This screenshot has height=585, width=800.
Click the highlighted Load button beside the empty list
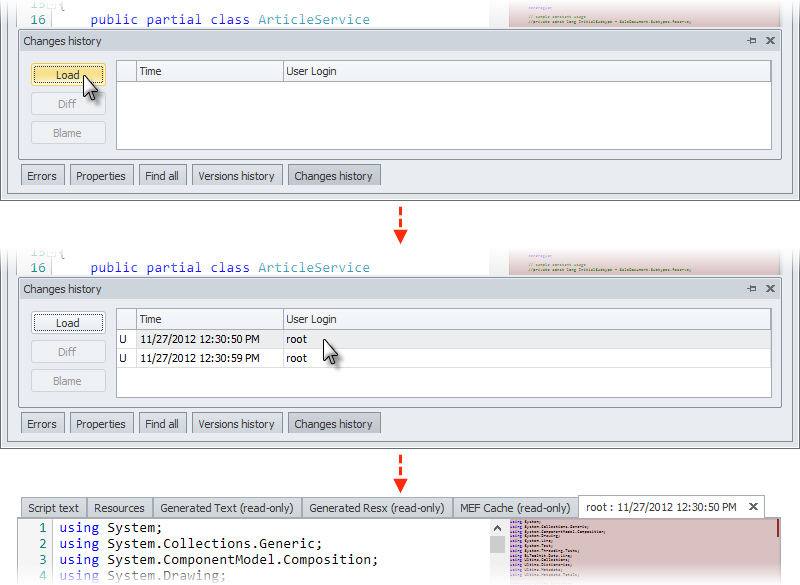[x=67, y=75]
